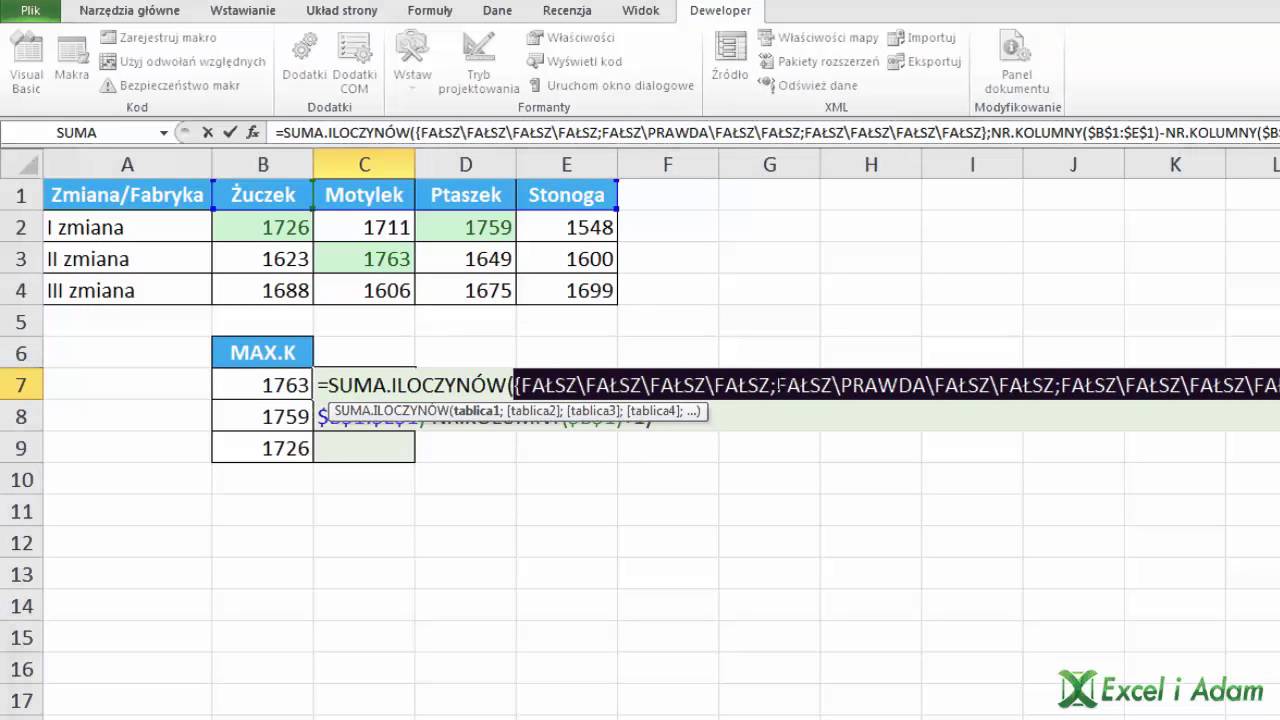Switch to Recenzja tab
1280x720 pixels.
pyautogui.click(x=567, y=11)
